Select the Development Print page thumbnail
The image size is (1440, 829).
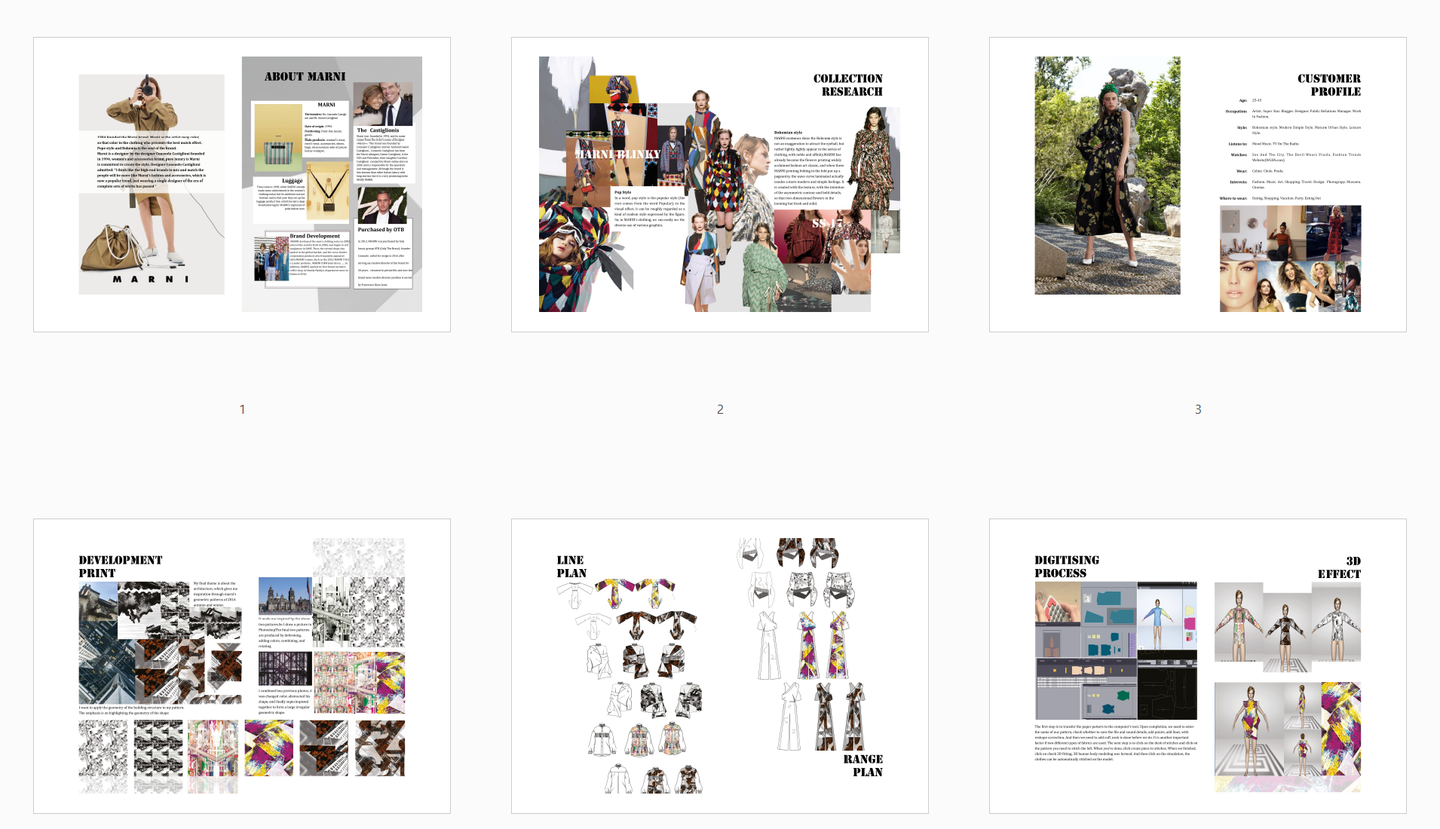tap(242, 666)
